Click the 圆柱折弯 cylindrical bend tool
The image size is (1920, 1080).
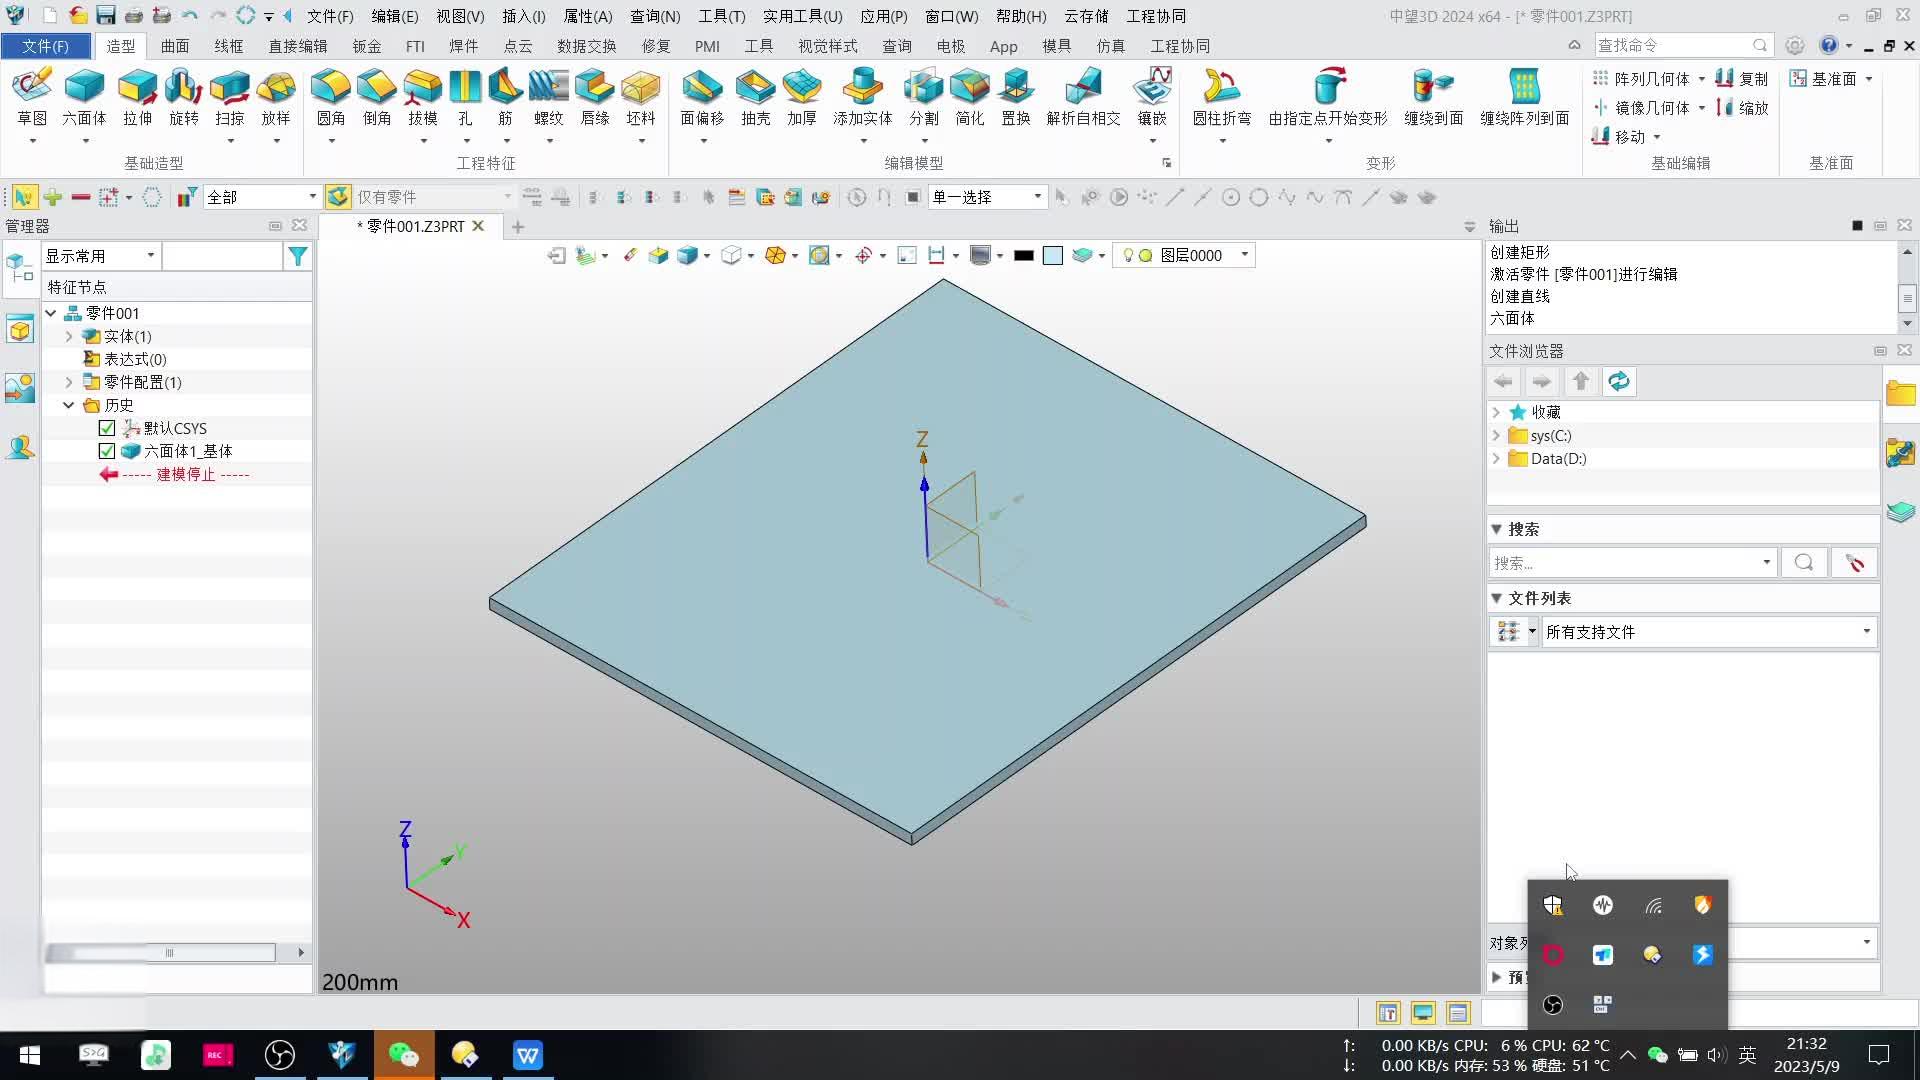pyautogui.click(x=1221, y=98)
